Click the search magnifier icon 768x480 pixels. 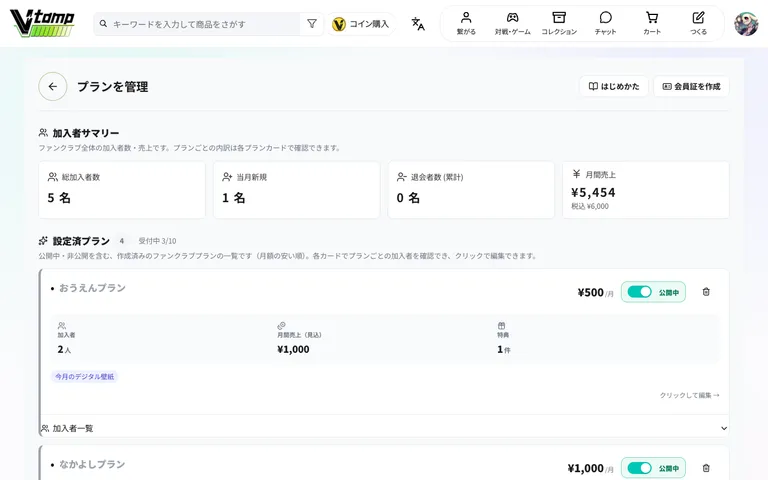pos(103,24)
